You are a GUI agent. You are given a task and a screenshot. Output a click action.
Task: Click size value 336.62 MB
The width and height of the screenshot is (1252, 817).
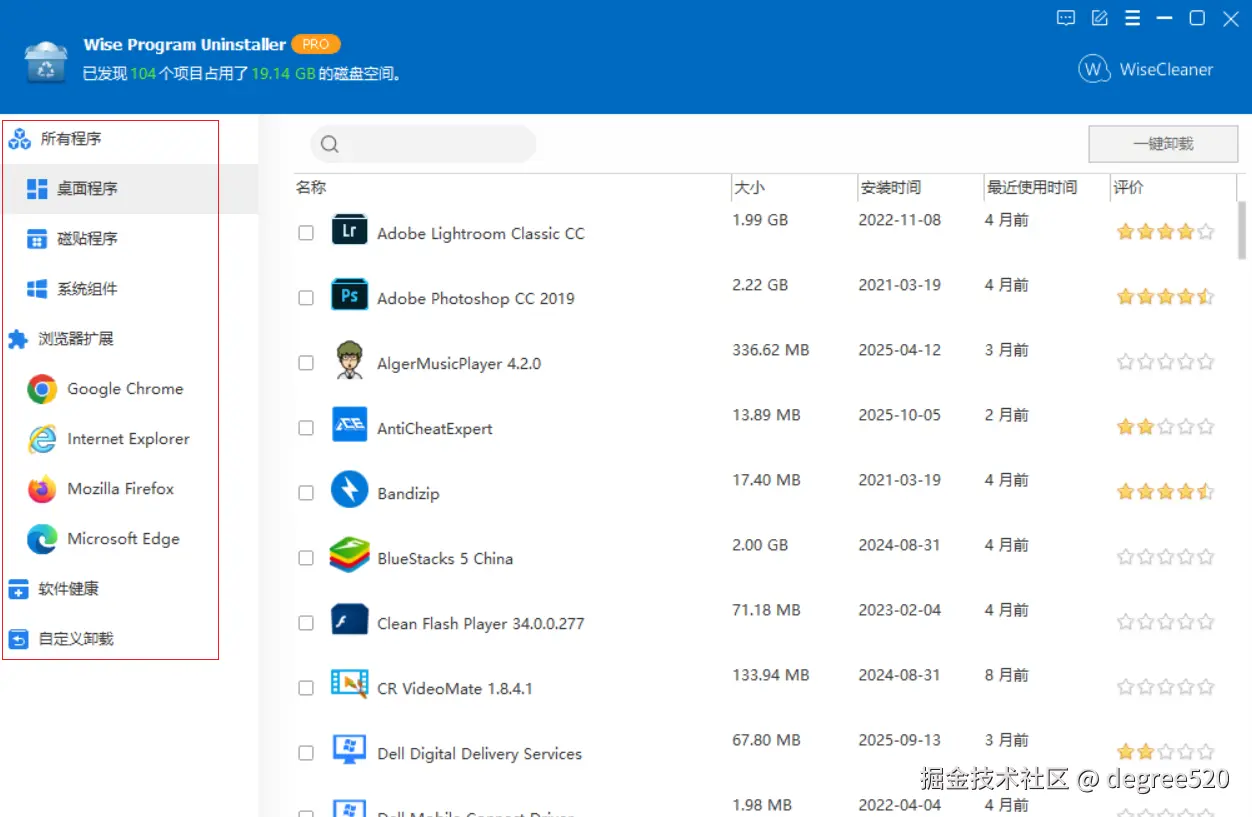point(770,350)
